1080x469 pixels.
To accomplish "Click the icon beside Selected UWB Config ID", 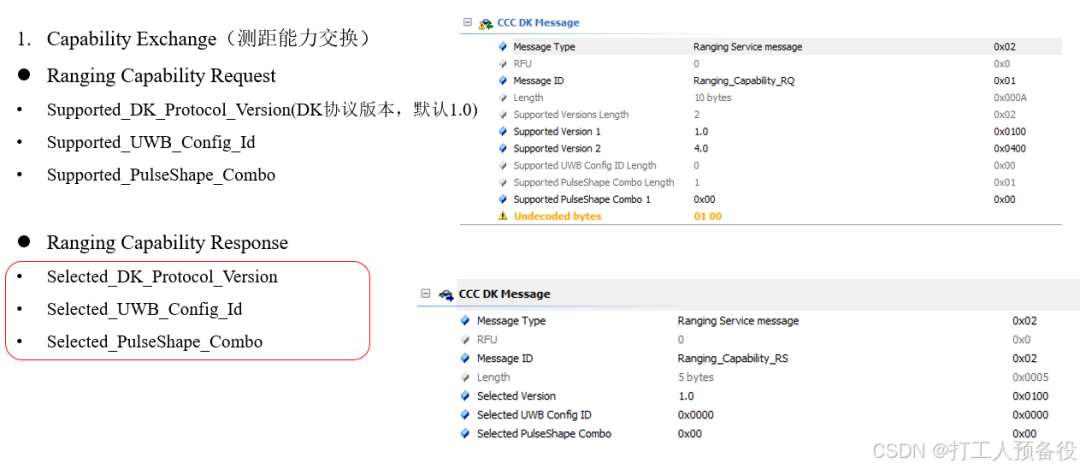I will 465,415.
